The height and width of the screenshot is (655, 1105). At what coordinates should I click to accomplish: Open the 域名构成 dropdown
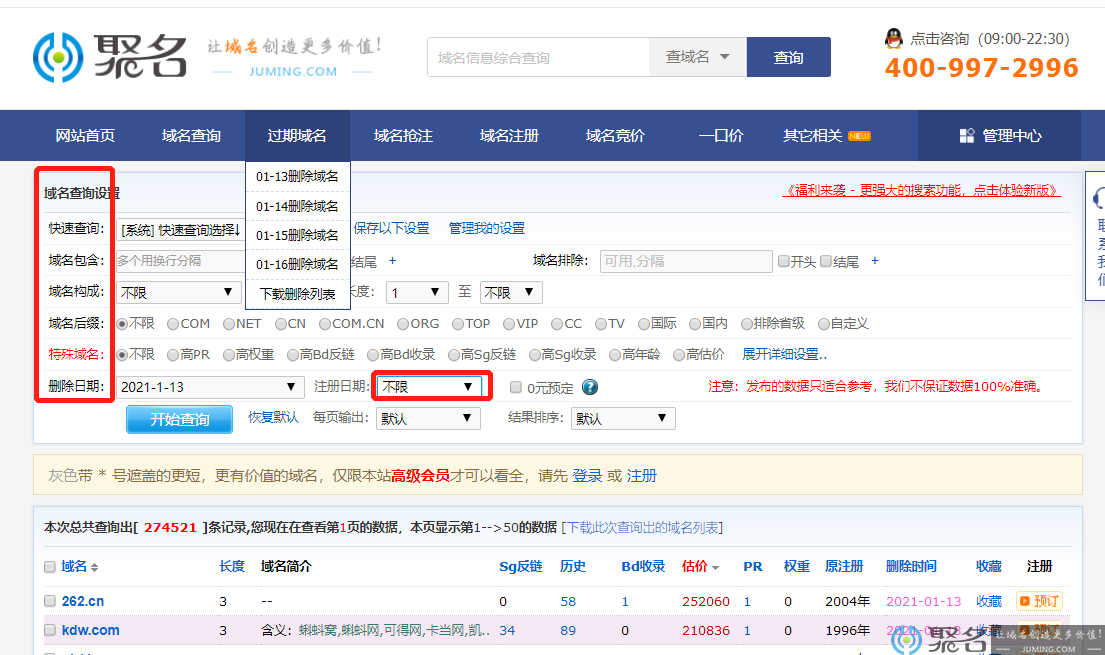[178, 292]
